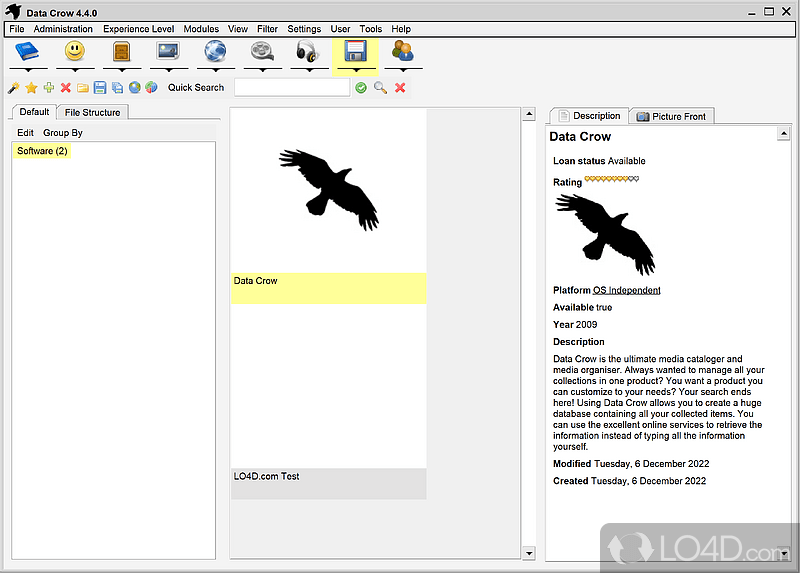The image size is (800, 573).
Task: Follow the OS Independent platform link
Action: (627, 290)
